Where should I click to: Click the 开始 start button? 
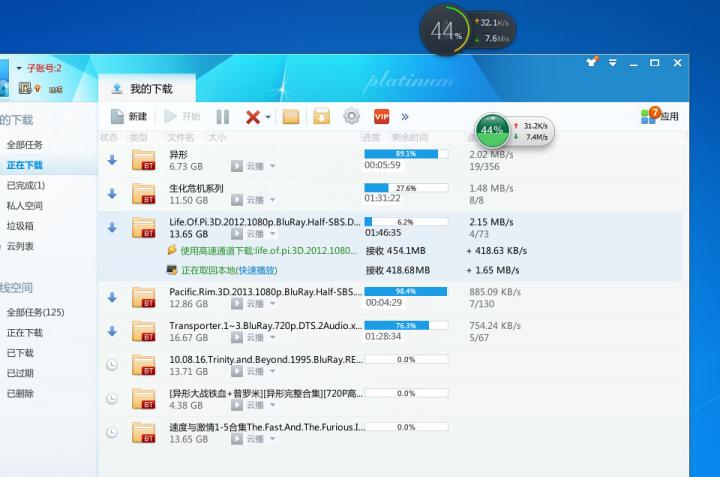click(x=182, y=117)
